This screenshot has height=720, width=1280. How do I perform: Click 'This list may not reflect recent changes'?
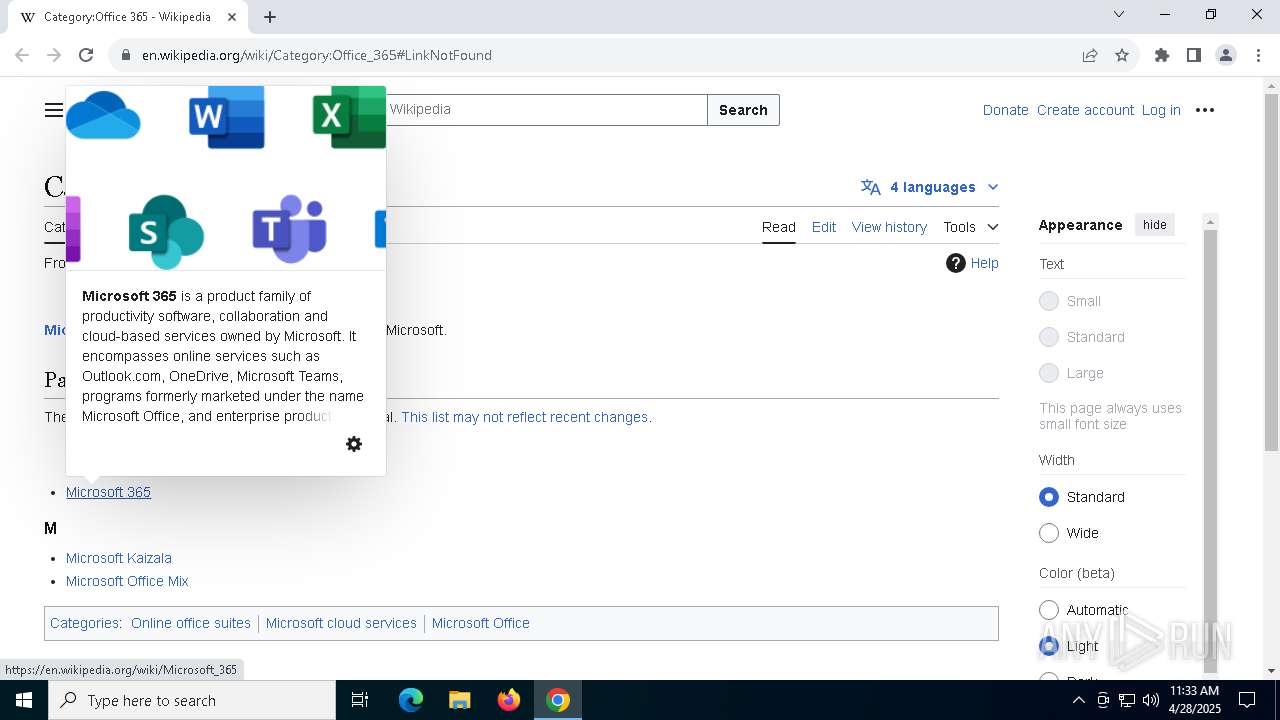pos(525,417)
